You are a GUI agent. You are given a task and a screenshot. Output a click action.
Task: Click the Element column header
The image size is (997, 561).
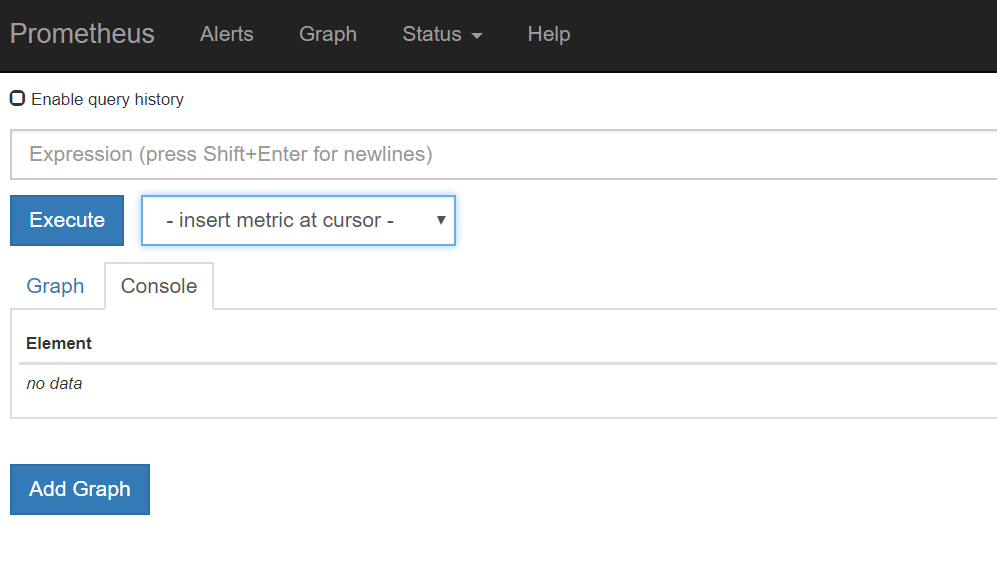[58, 343]
